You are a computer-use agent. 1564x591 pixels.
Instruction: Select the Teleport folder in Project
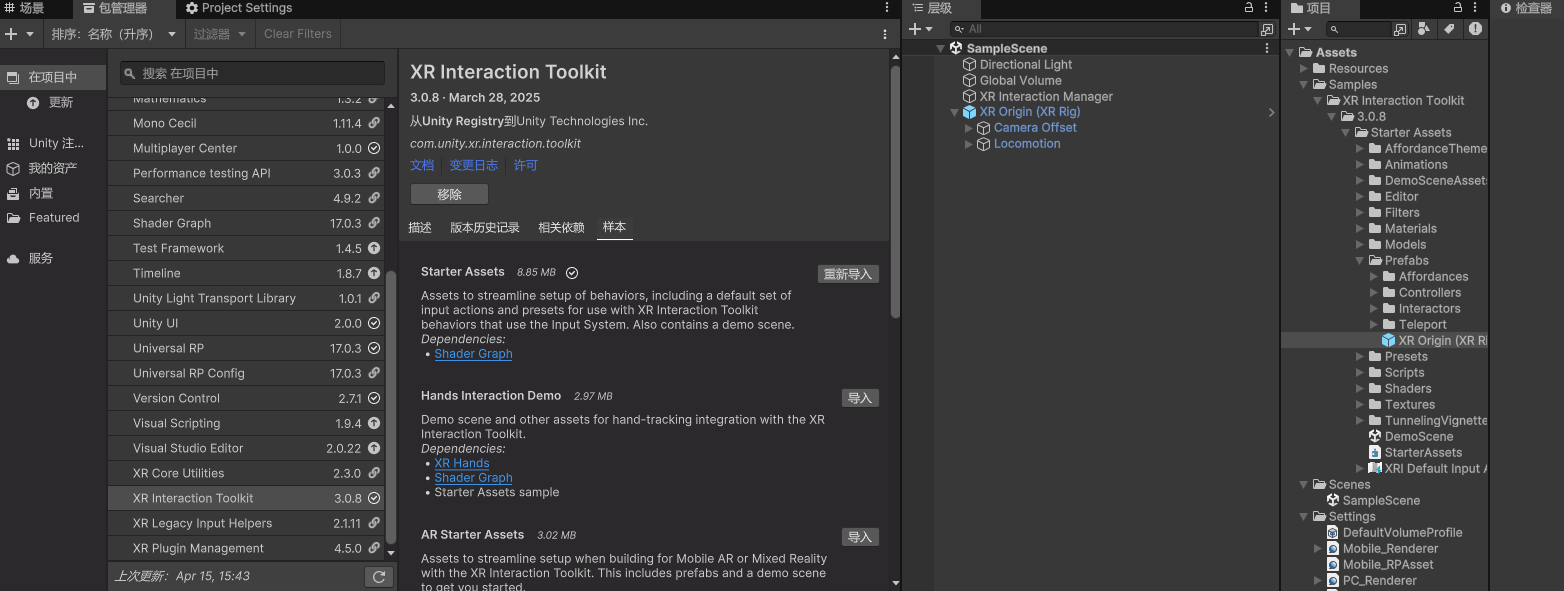point(1422,324)
